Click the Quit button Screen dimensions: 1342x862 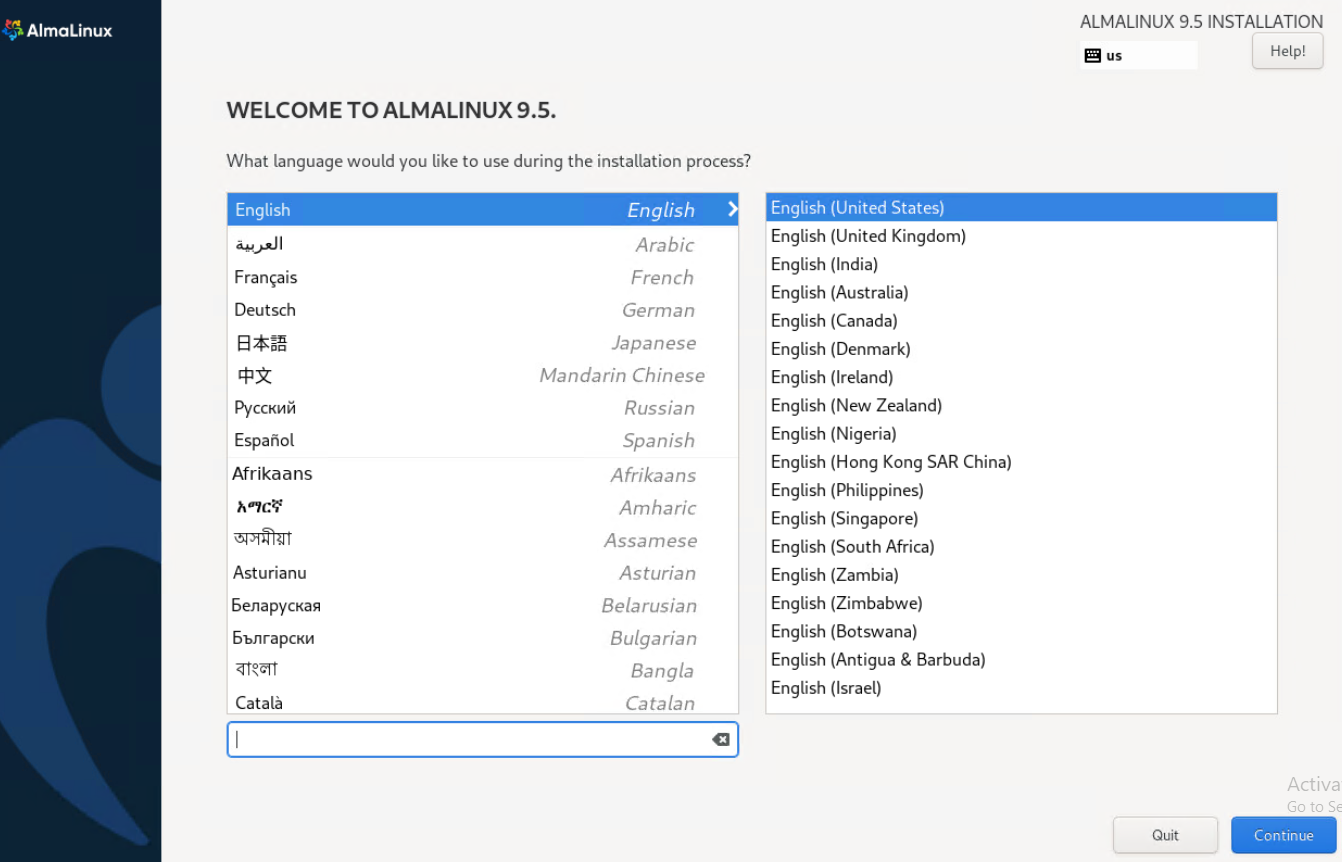pos(1165,835)
